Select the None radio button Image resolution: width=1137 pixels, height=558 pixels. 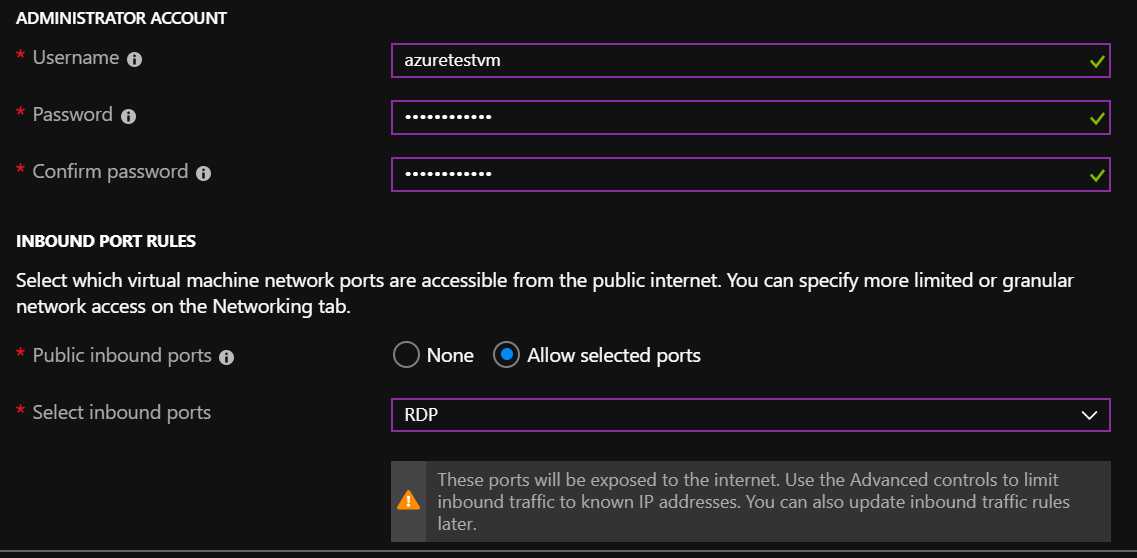[406, 355]
